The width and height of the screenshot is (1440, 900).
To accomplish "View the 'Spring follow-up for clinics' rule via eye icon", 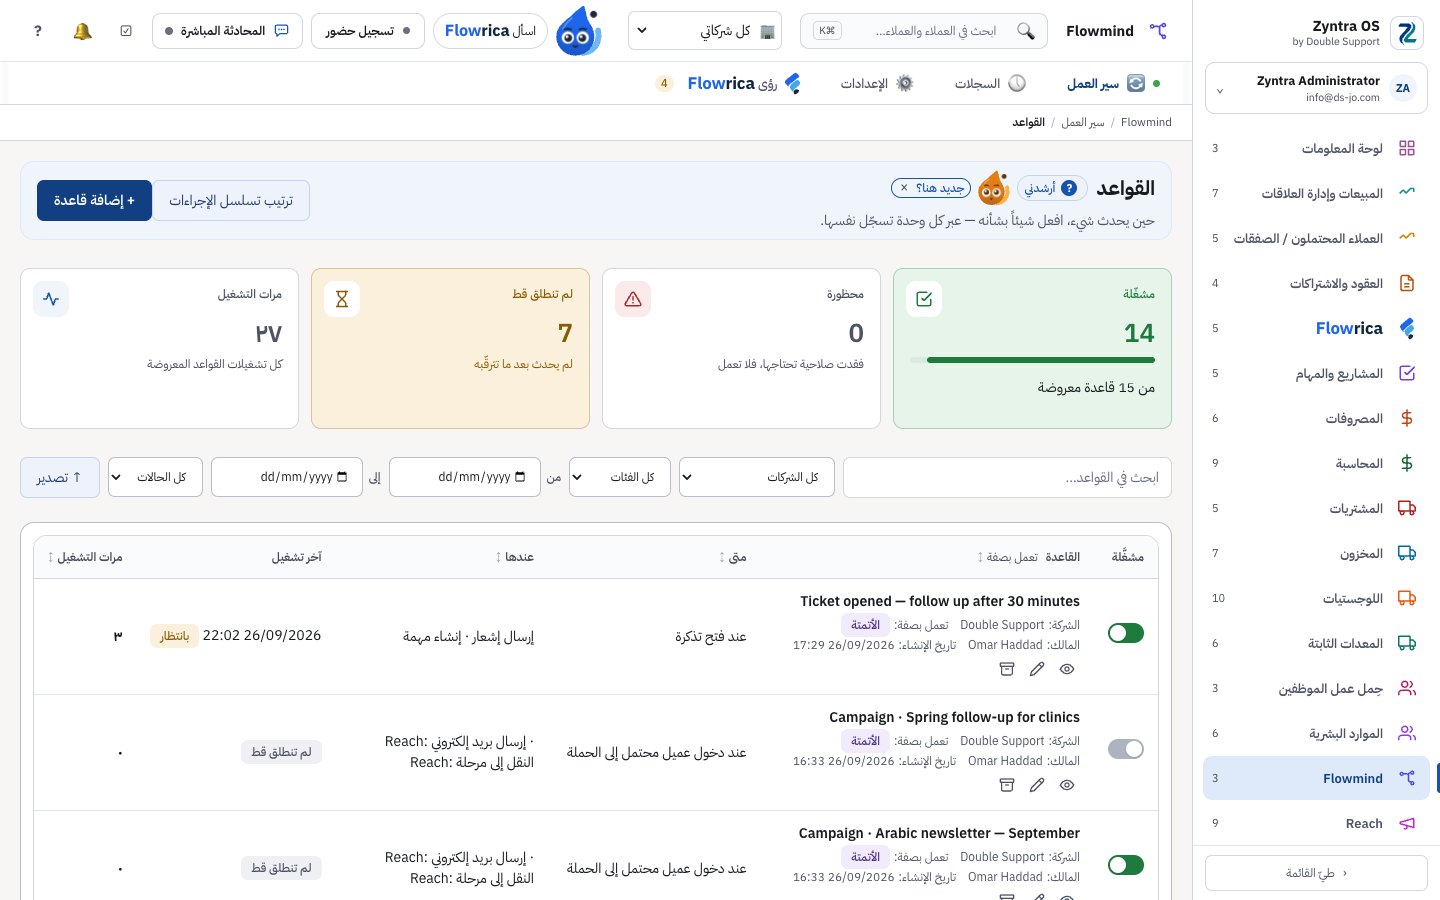I will tap(1067, 785).
